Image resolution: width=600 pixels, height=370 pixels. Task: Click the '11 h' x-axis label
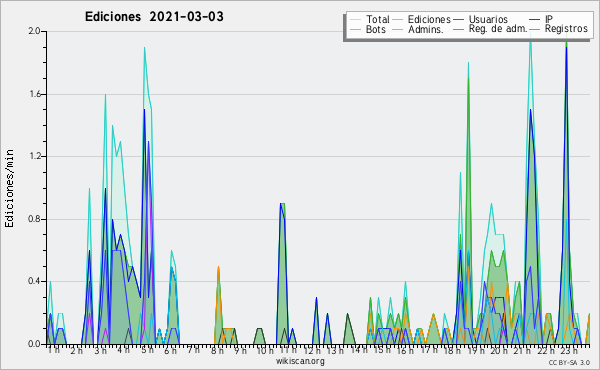[288, 350]
